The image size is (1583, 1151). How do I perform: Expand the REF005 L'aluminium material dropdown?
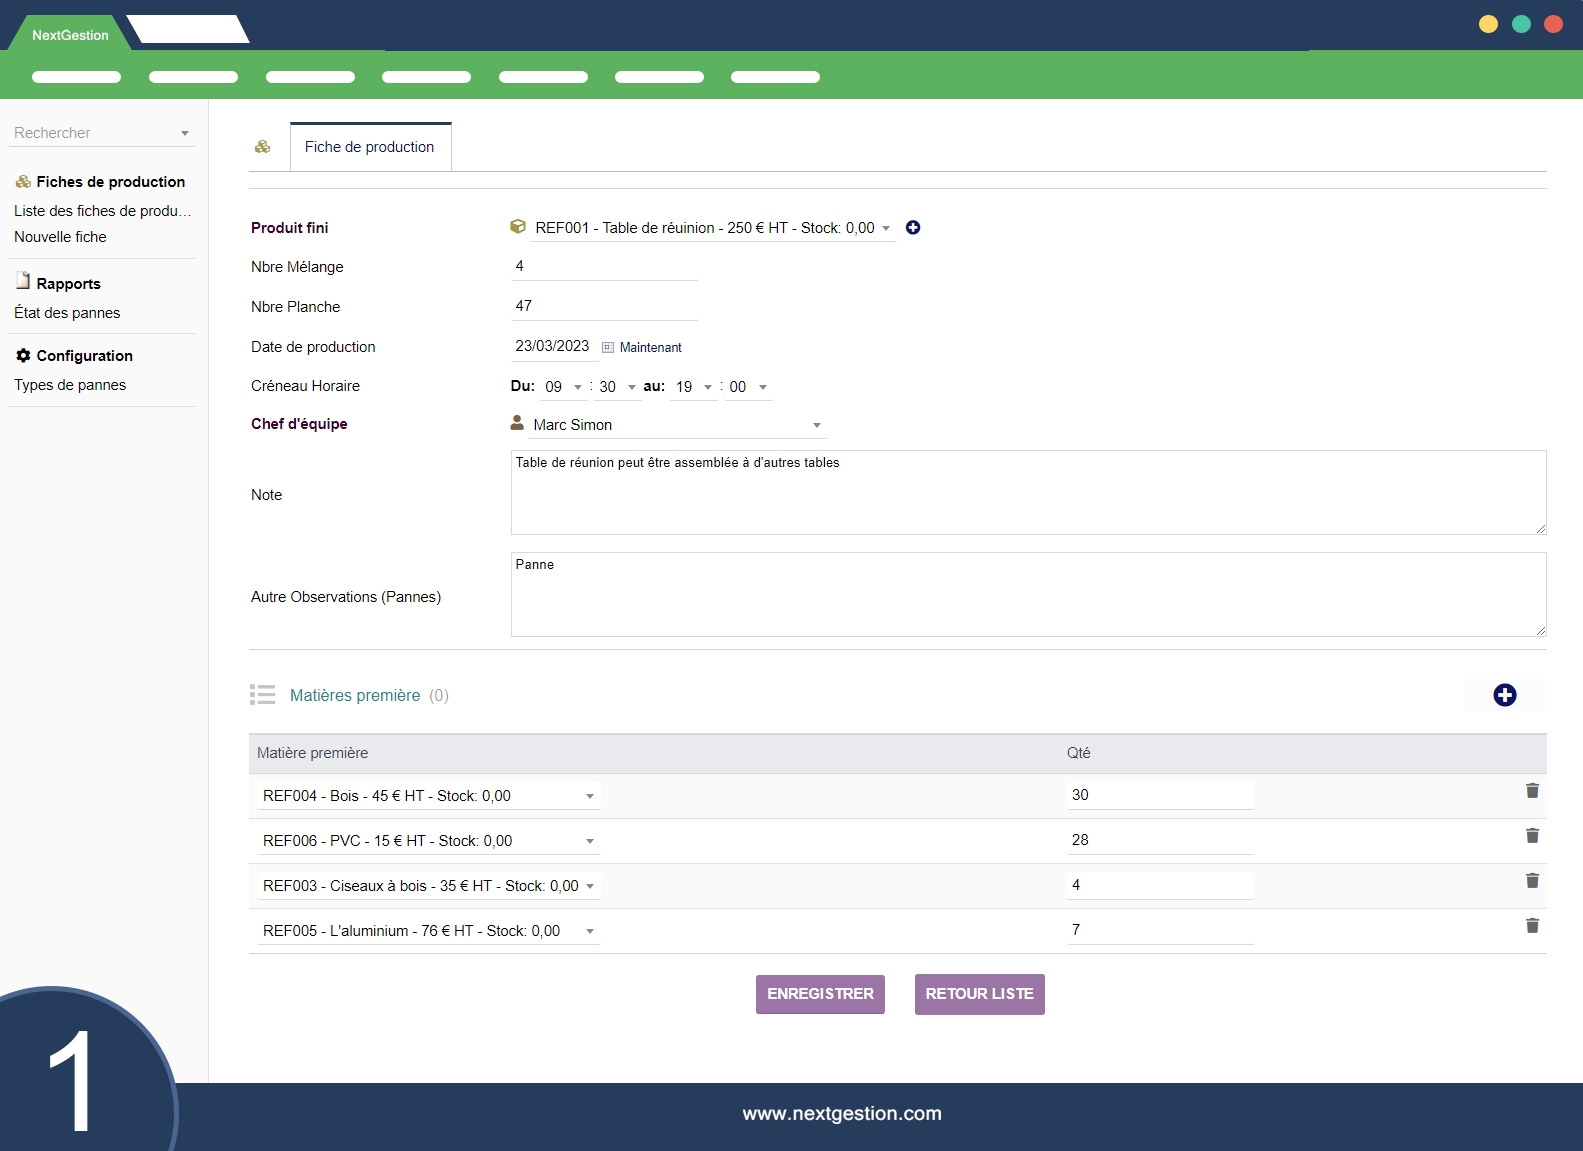click(590, 931)
